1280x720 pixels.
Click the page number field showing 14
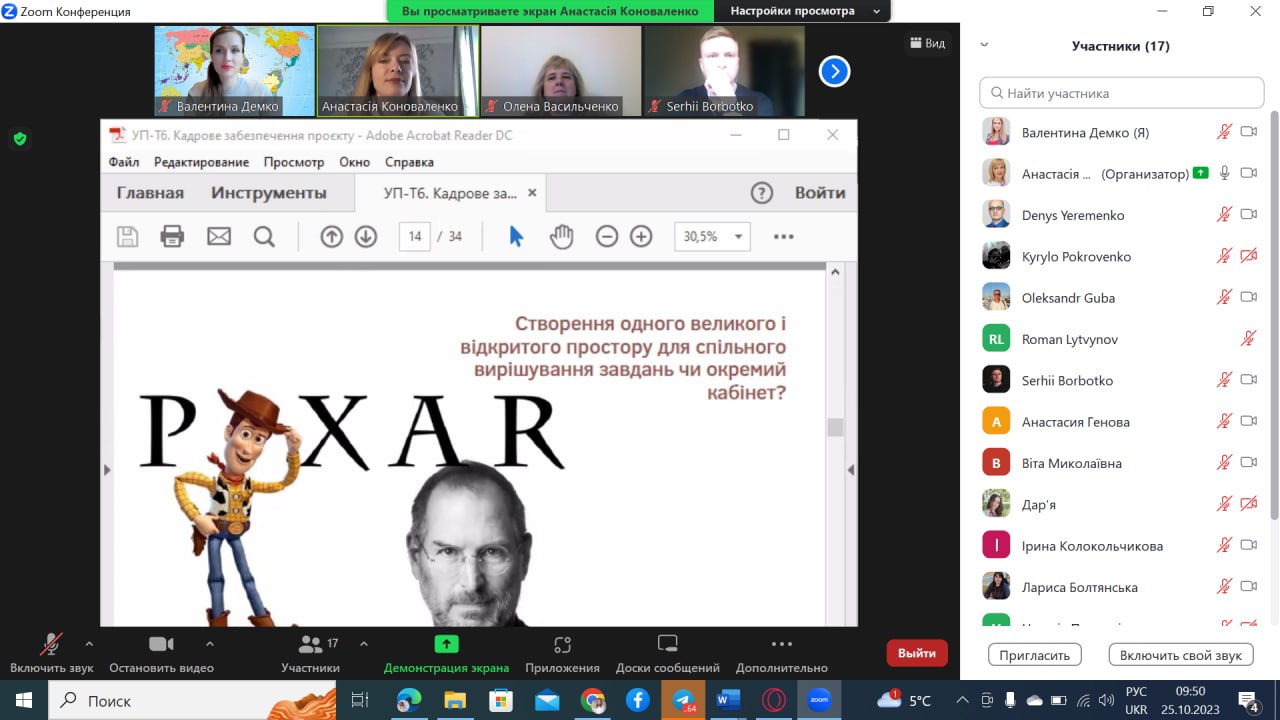pyautogui.click(x=415, y=237)
